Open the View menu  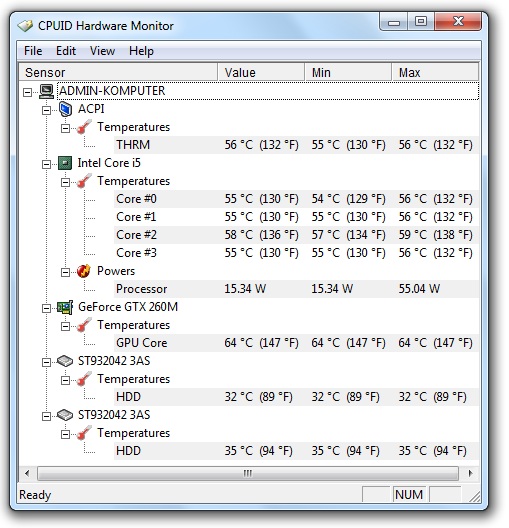coord(102,51)
